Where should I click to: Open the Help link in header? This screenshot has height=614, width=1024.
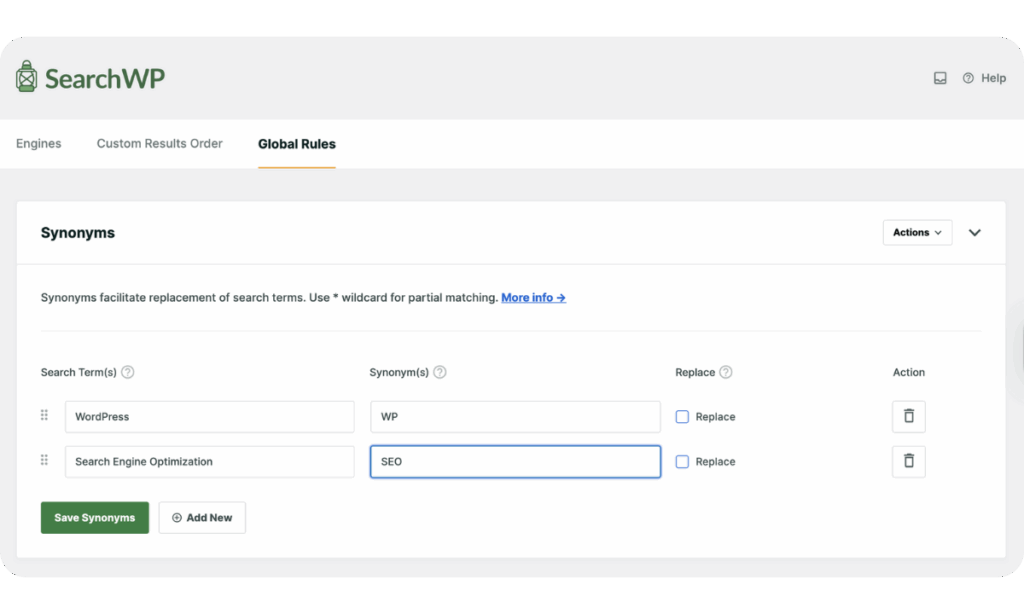(984, 78)
